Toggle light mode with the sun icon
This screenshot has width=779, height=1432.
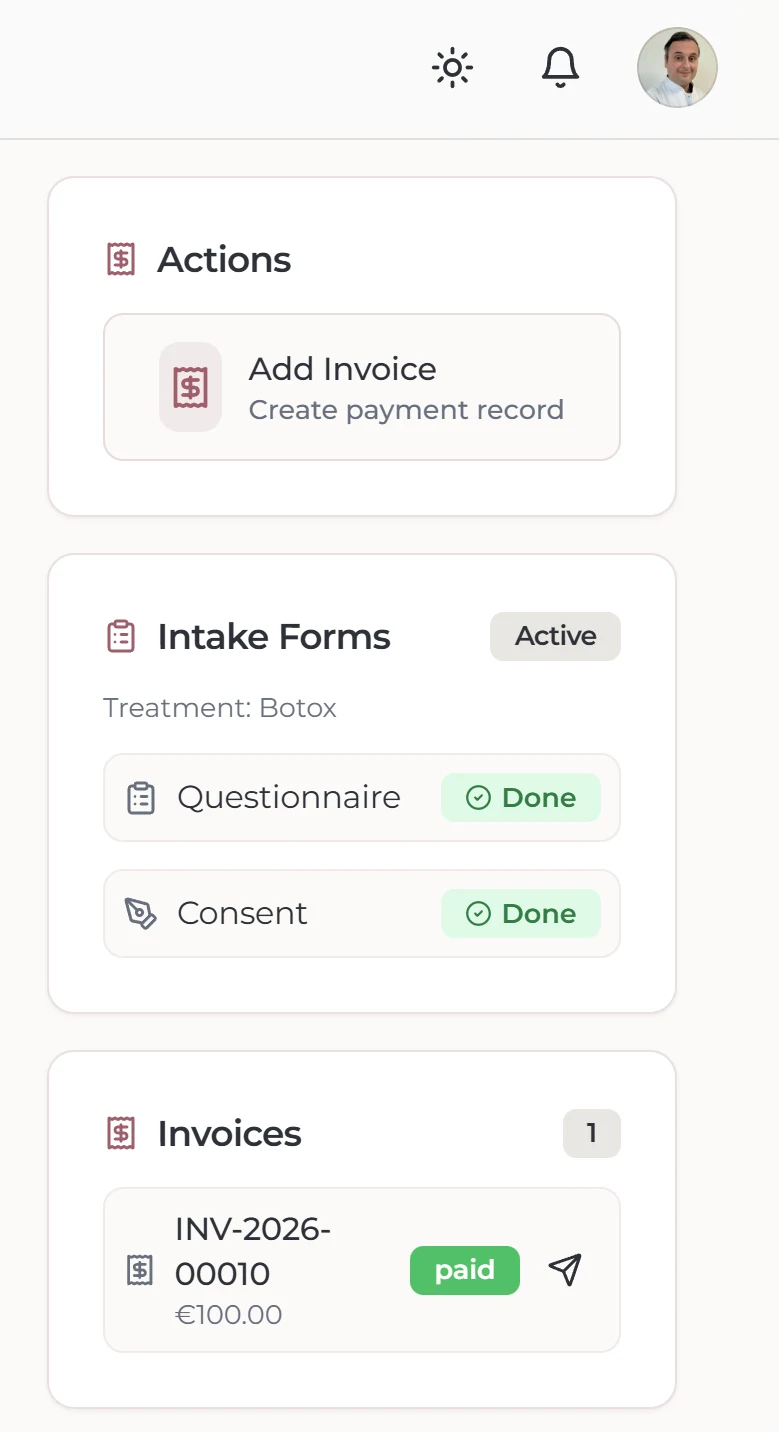451,67
